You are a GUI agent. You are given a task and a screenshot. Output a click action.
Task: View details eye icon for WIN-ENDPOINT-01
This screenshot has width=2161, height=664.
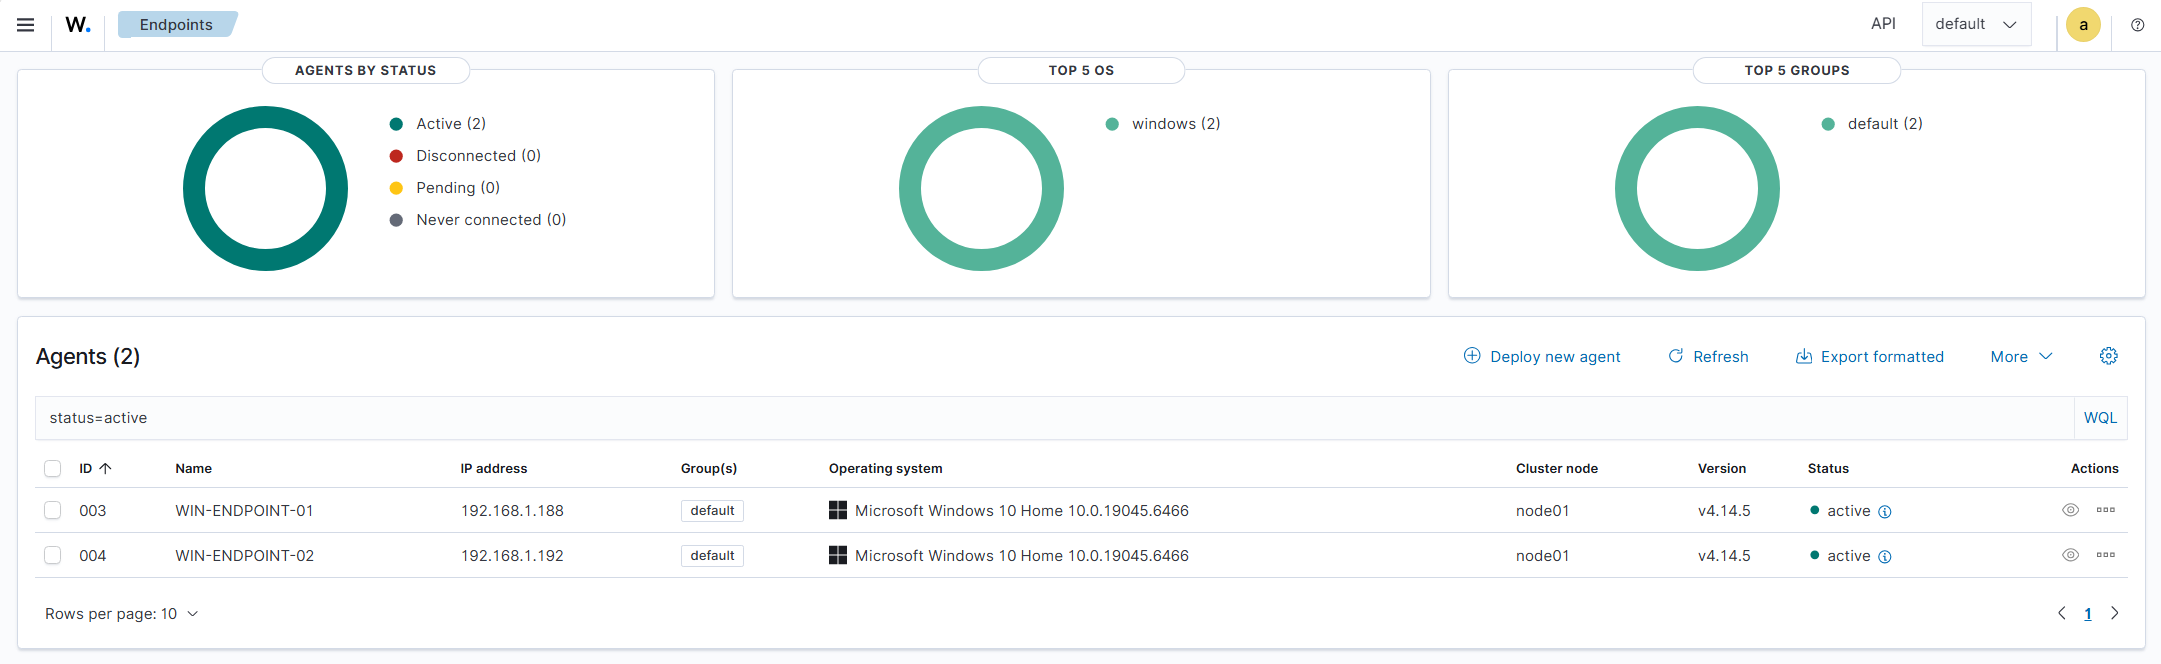tap(2070, 510)
